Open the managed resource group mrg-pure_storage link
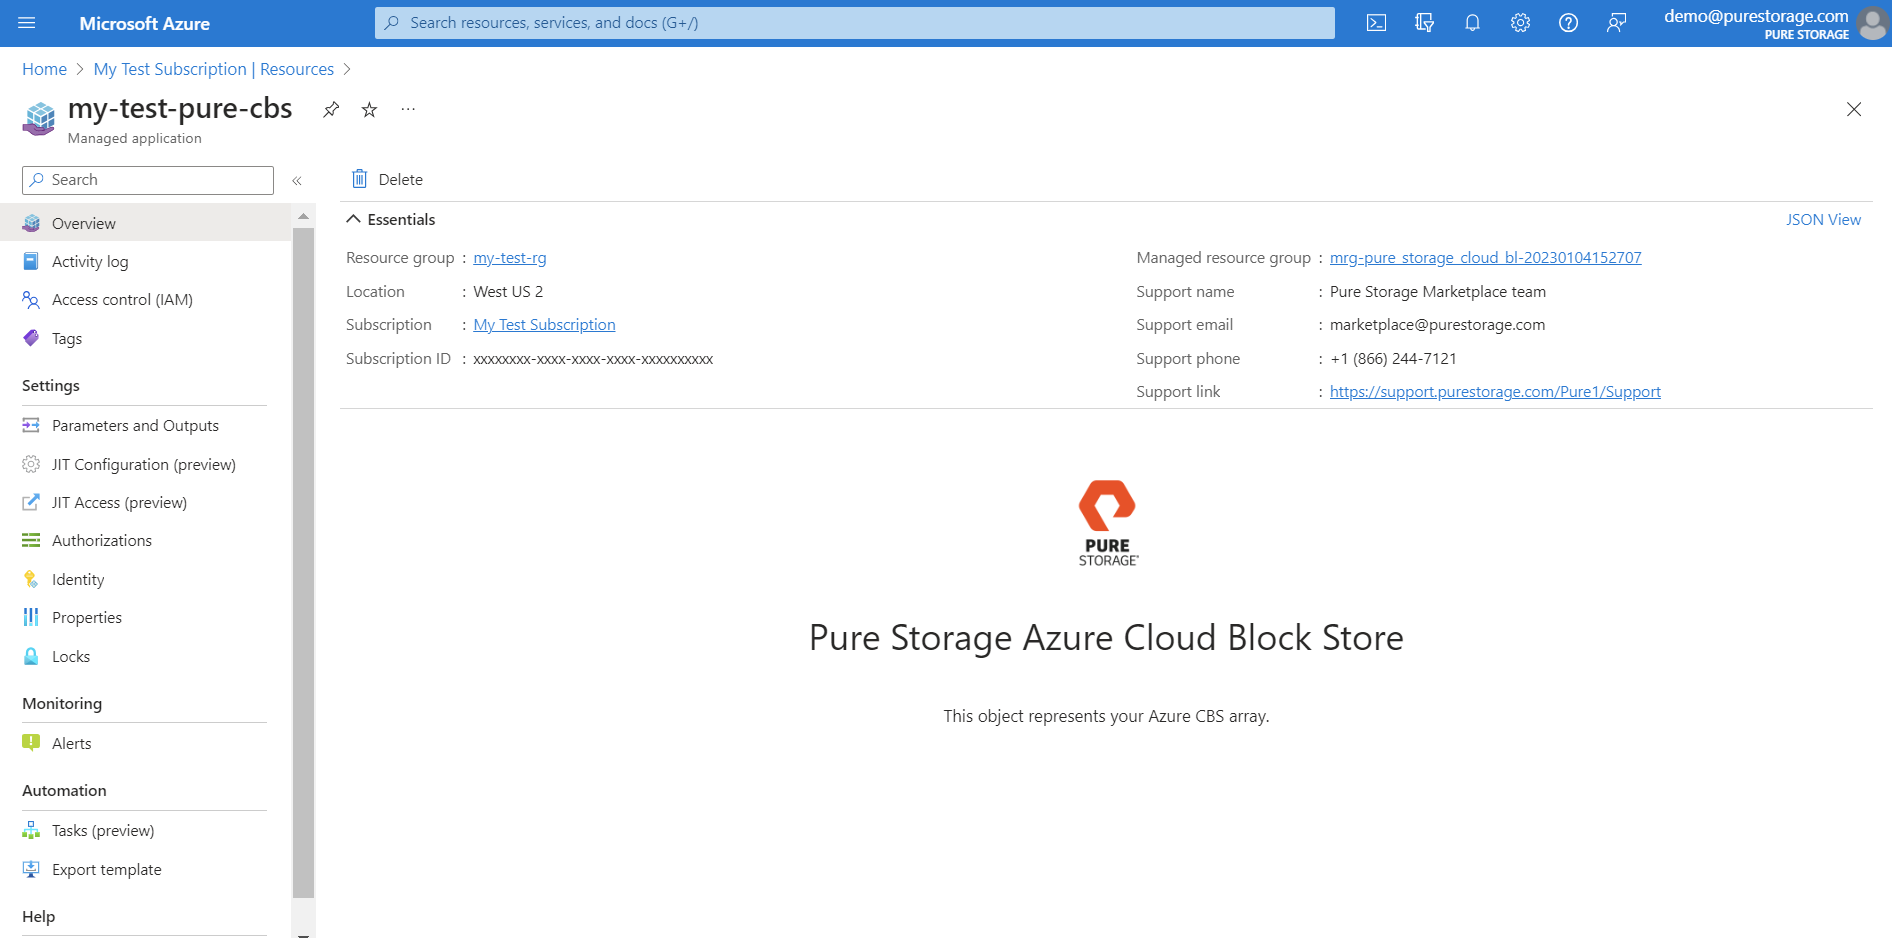 [x=1485, y=258]
